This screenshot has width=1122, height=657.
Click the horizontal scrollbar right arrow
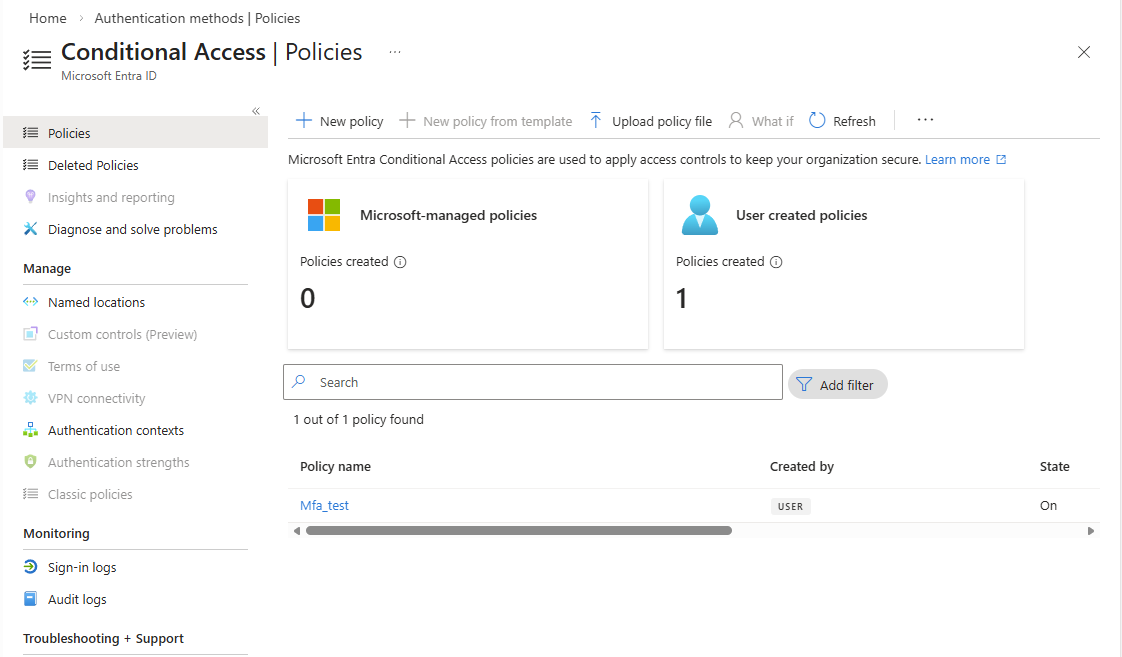coord(1091,531)
